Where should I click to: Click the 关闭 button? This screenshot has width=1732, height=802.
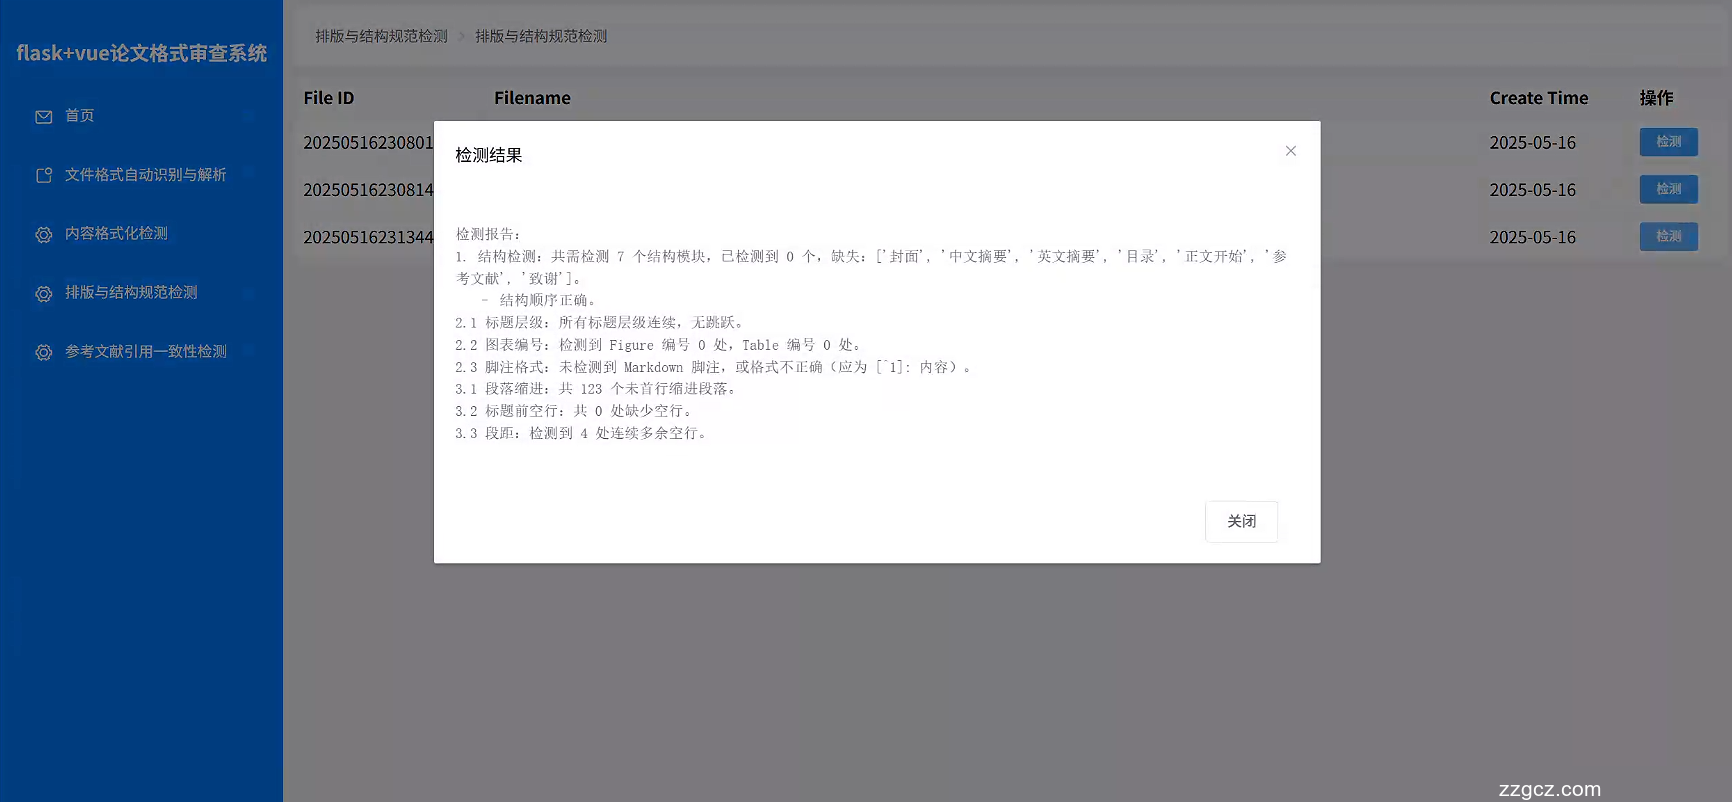tap(1241, 522)
